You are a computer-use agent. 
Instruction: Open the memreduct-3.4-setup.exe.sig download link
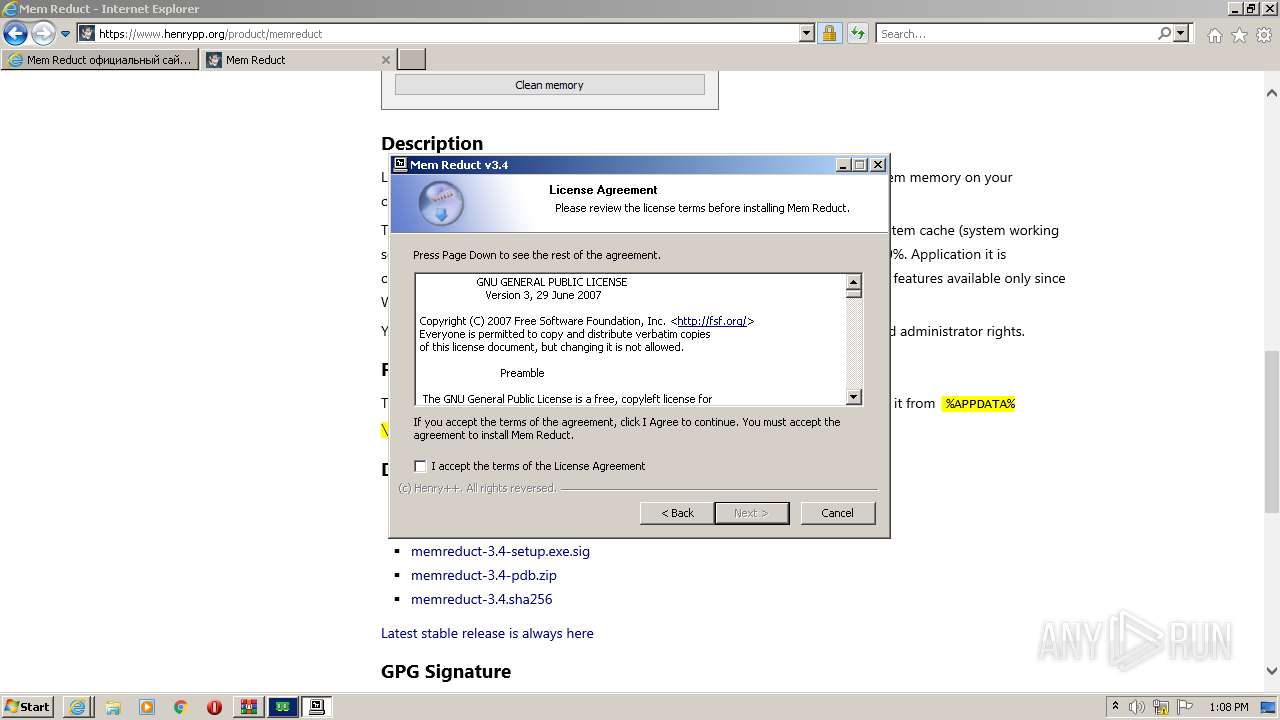(x=500, y=551)
